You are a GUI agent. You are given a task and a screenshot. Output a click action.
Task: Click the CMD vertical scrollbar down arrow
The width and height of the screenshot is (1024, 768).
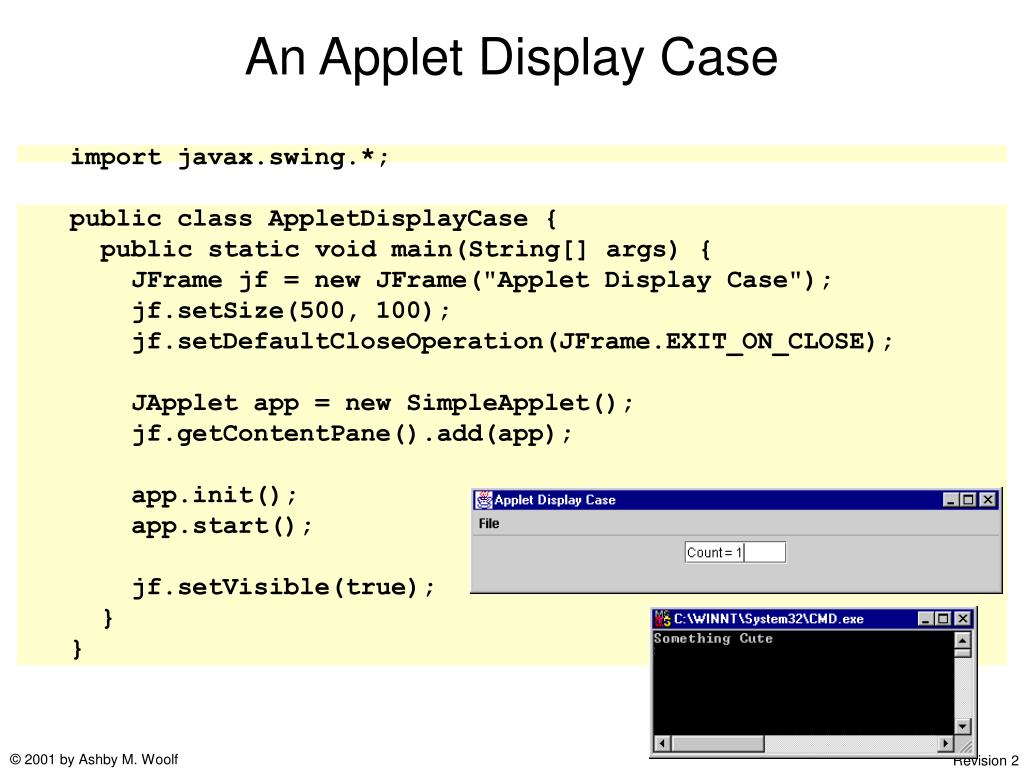click(x=963, y=726)
